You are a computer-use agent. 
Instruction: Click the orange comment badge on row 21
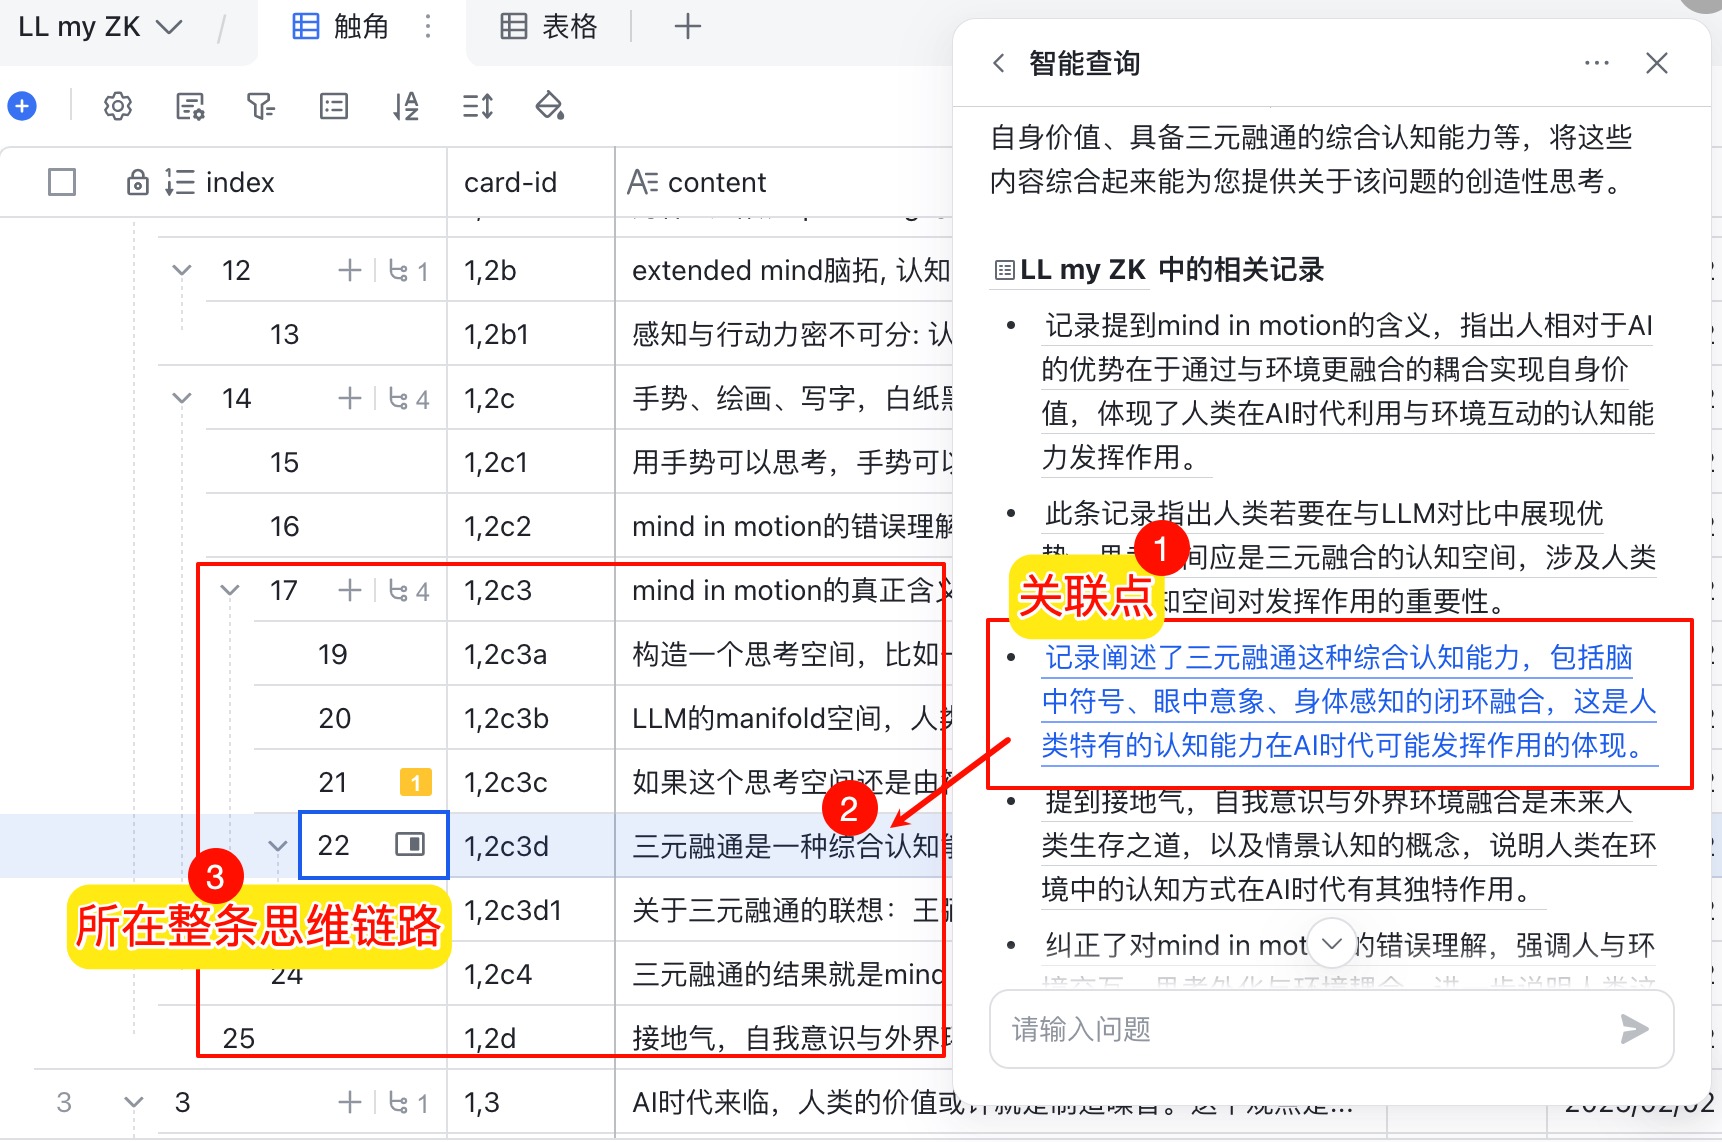[x=415, y=782]
